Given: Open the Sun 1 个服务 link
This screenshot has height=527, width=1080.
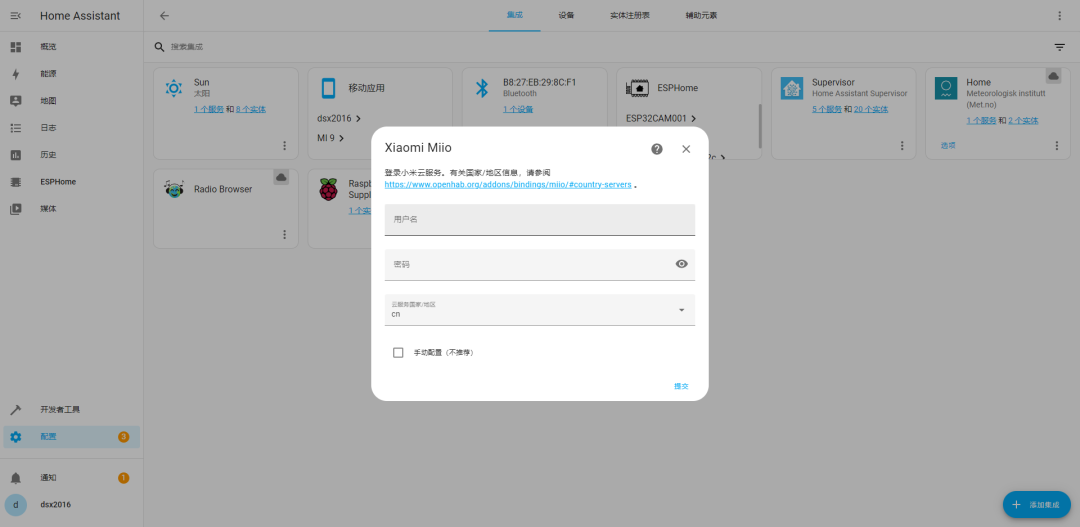Looking at the screenshot, I should [209, 110].
